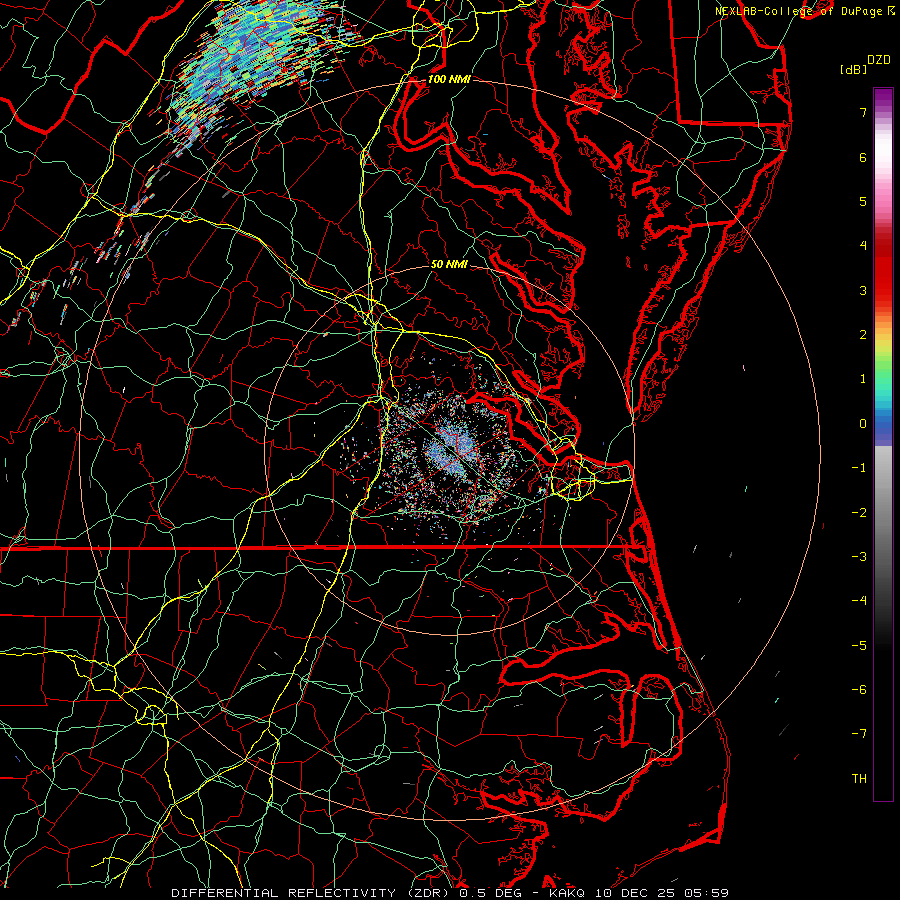
Task: Click the KAKQ station identifier in caption
Action: [x=568, y=893]
